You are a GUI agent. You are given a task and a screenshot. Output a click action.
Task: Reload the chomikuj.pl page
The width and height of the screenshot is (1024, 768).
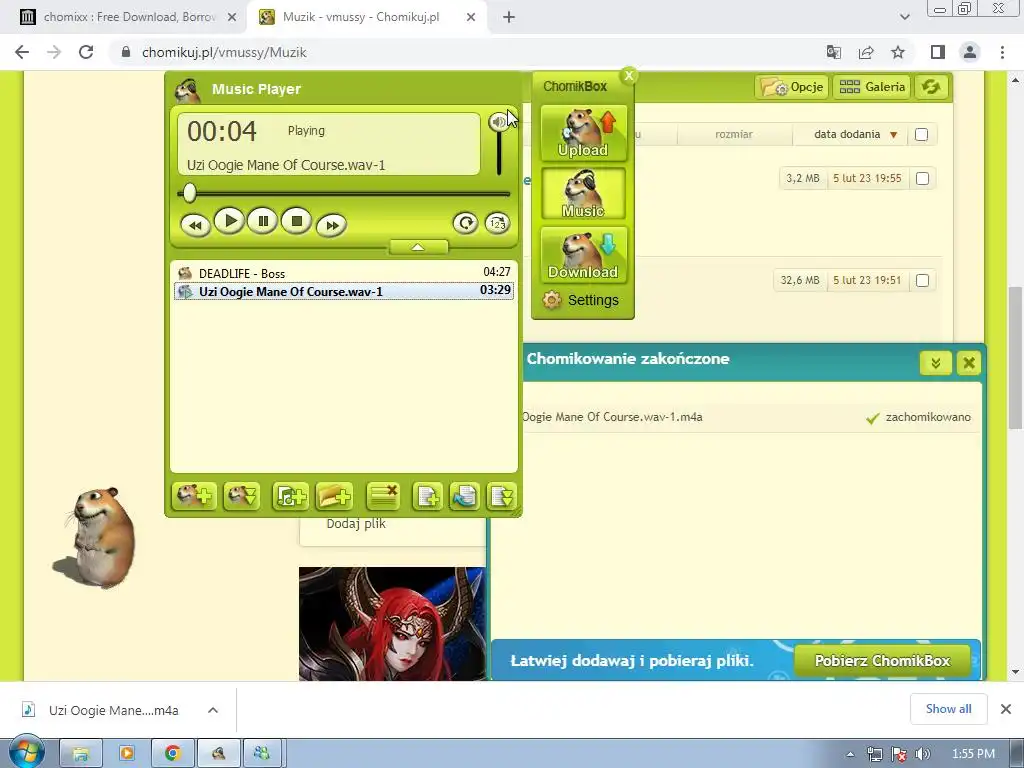(86, 52)
